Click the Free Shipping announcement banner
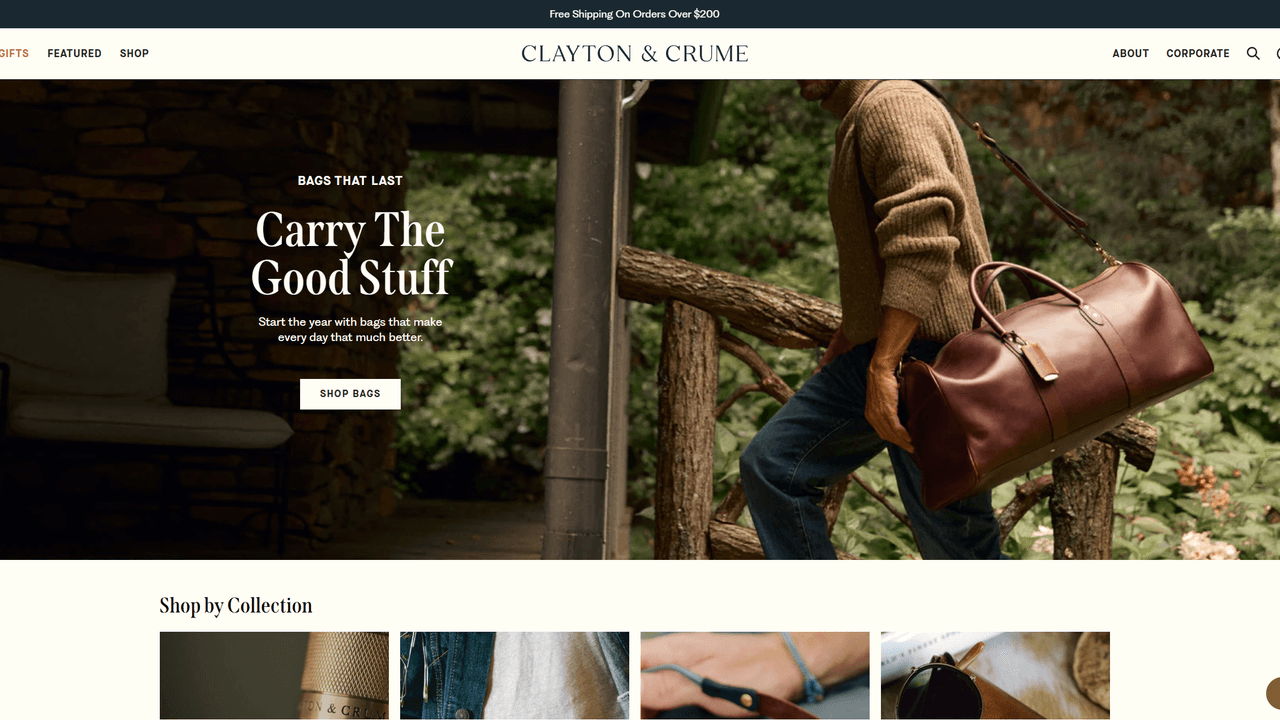1280x720 pixels. (x=634, y=14)
